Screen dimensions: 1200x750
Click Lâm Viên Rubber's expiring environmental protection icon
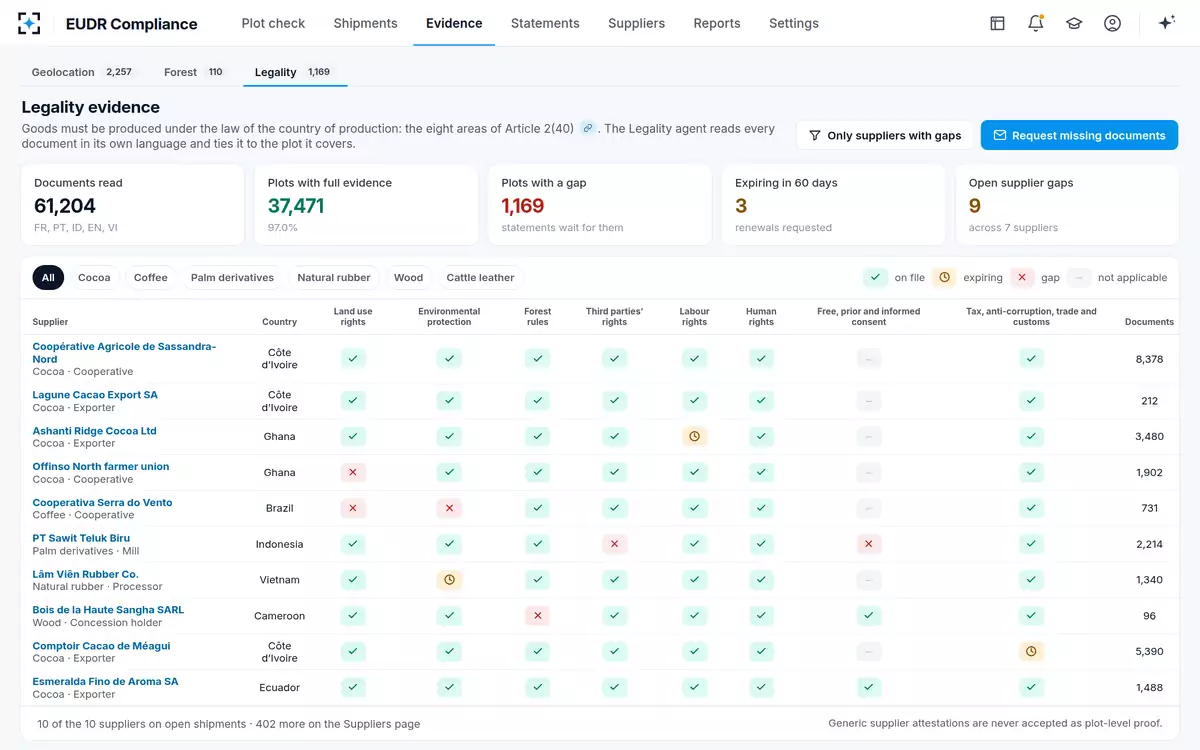pos(449,580)
